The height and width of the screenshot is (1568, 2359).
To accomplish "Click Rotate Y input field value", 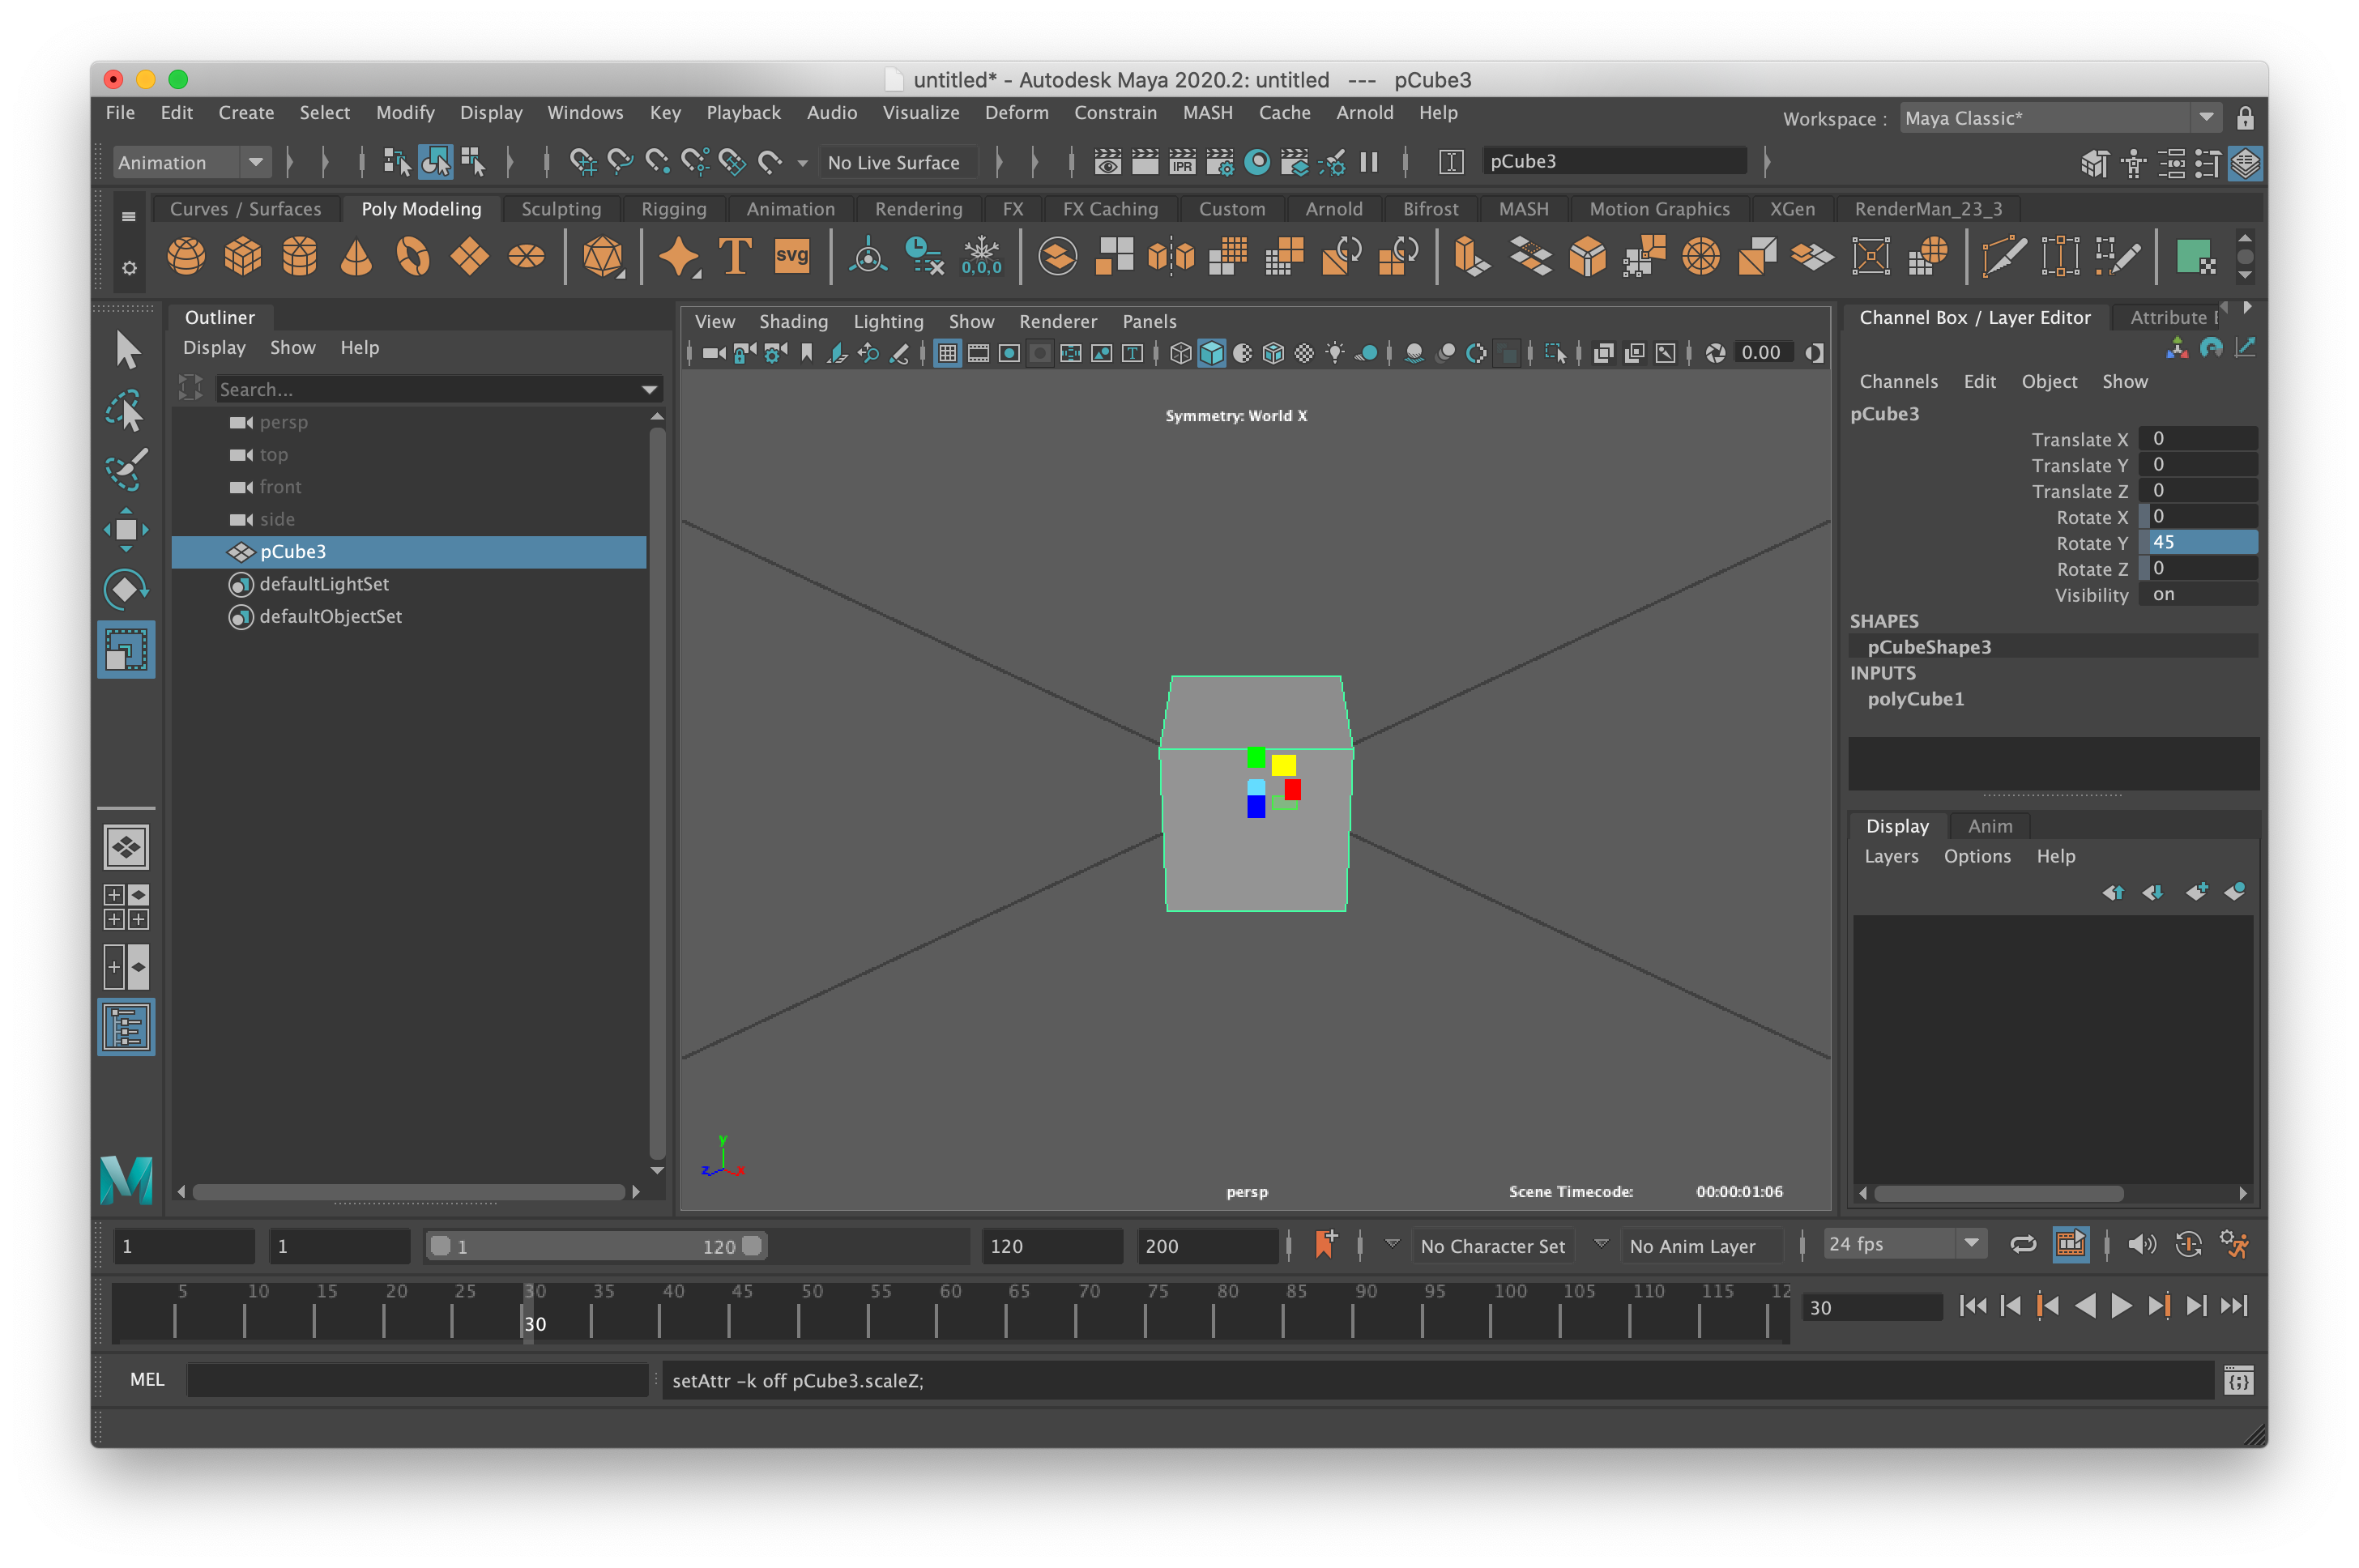I will (x=2196, y=543).
